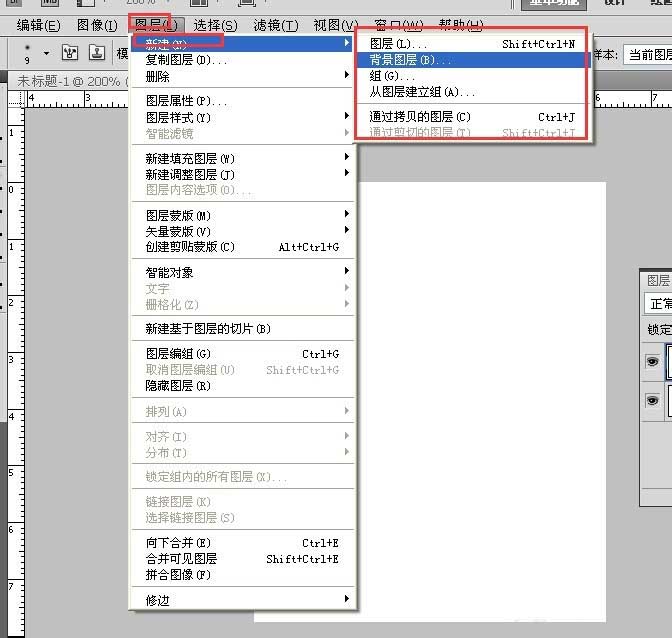672x638 pixels.
Task: Choose 拼合图像(F)
Action: (242, 575)
